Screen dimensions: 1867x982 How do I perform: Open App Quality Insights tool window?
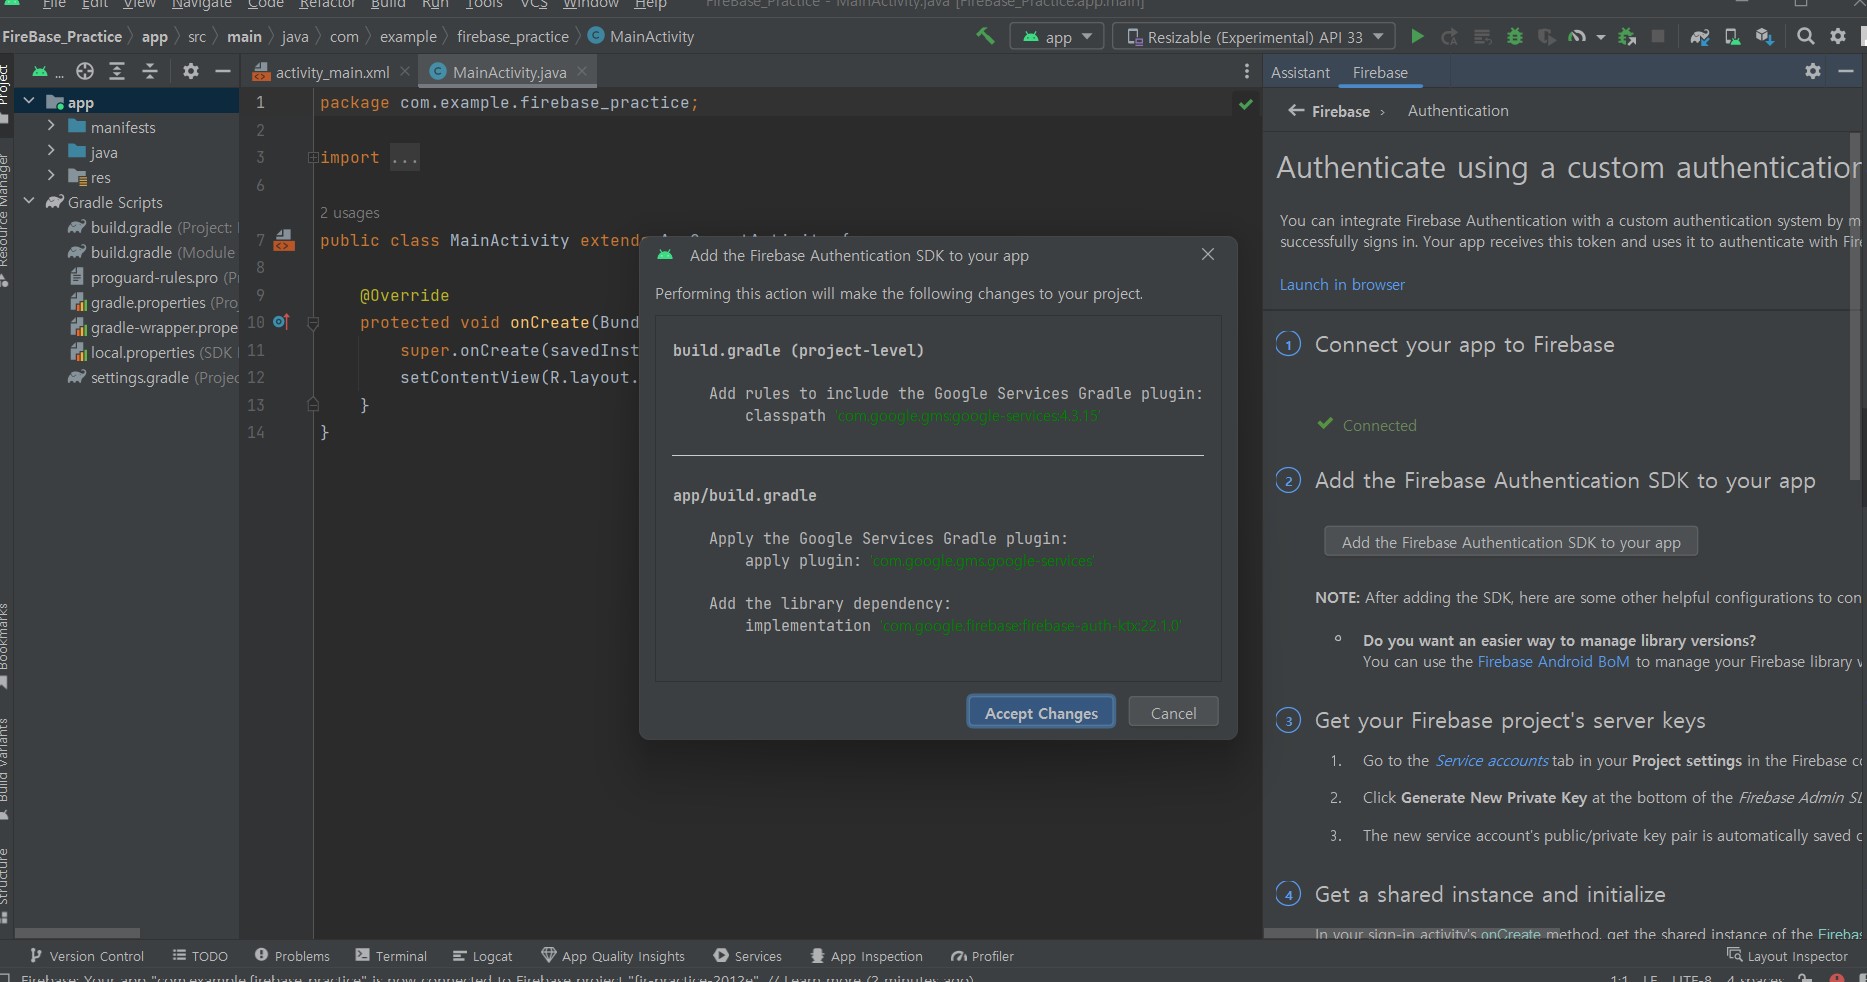point(613,956)
